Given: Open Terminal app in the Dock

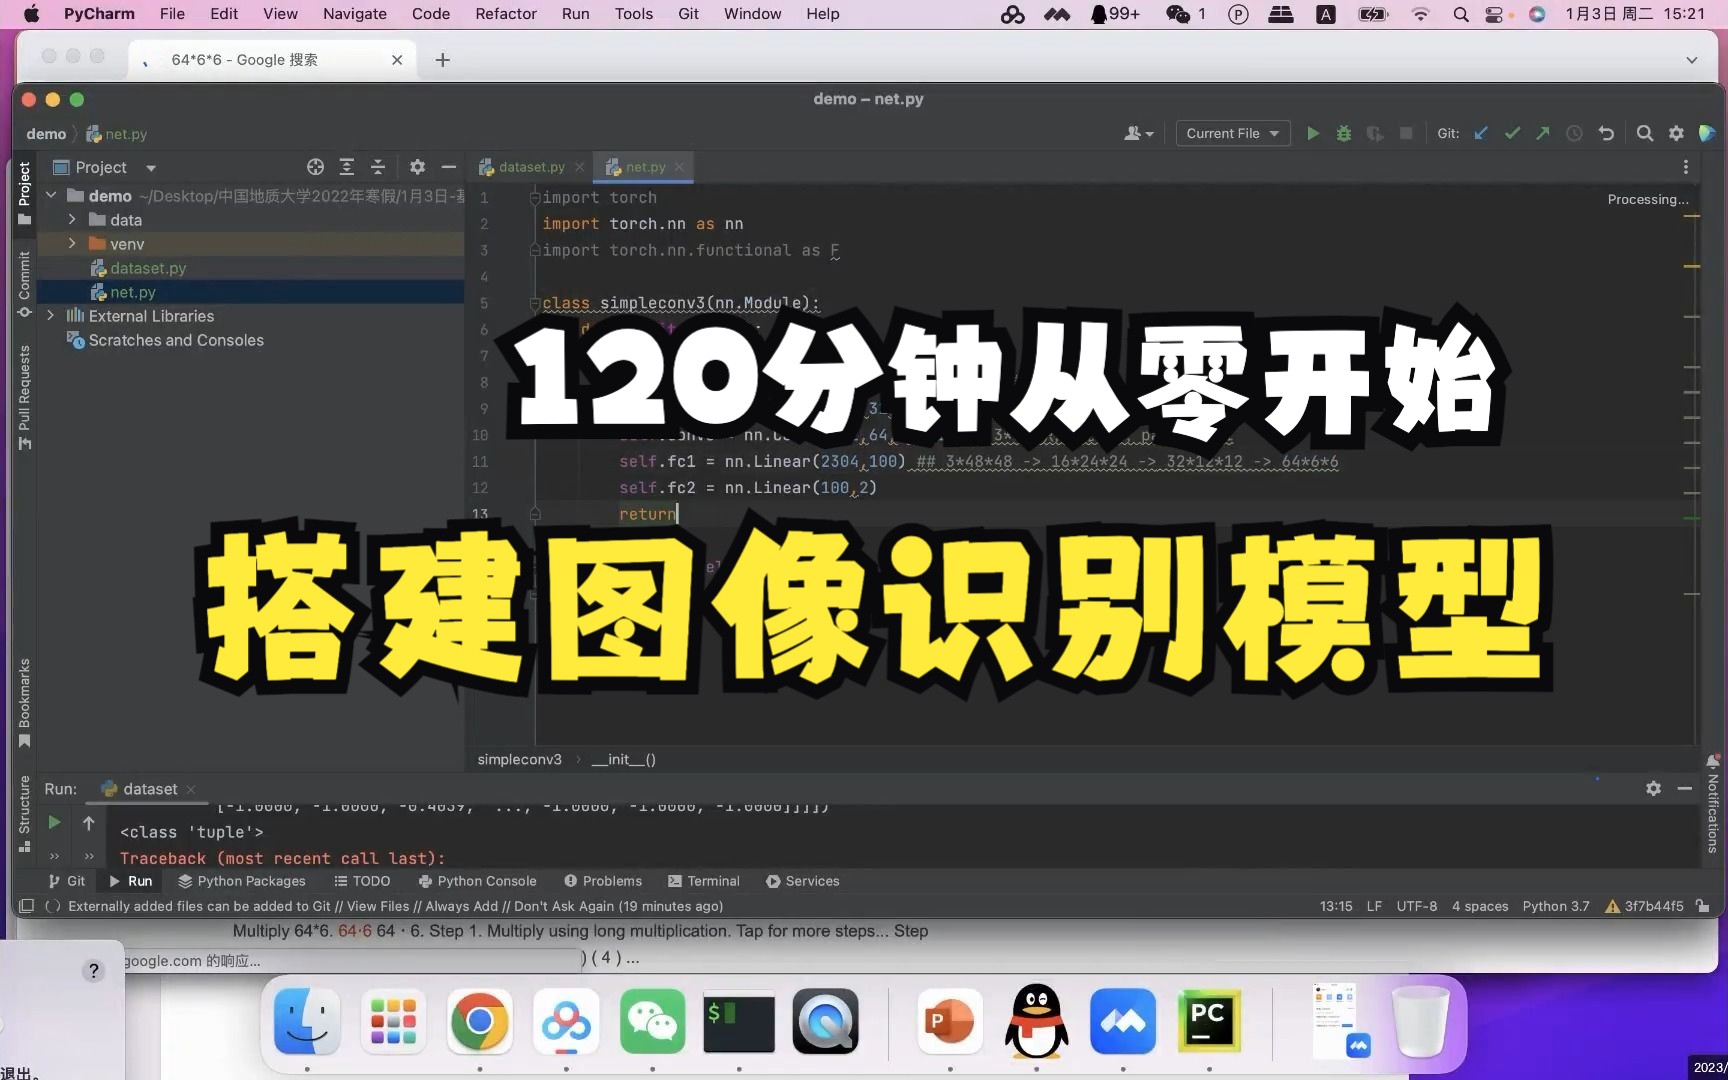Looking at the screenshot, I should point(739,1021).
